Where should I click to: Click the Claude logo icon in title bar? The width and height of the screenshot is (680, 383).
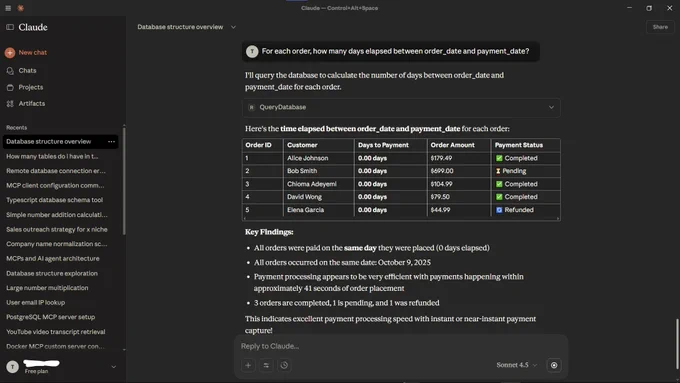click(20, 8)
